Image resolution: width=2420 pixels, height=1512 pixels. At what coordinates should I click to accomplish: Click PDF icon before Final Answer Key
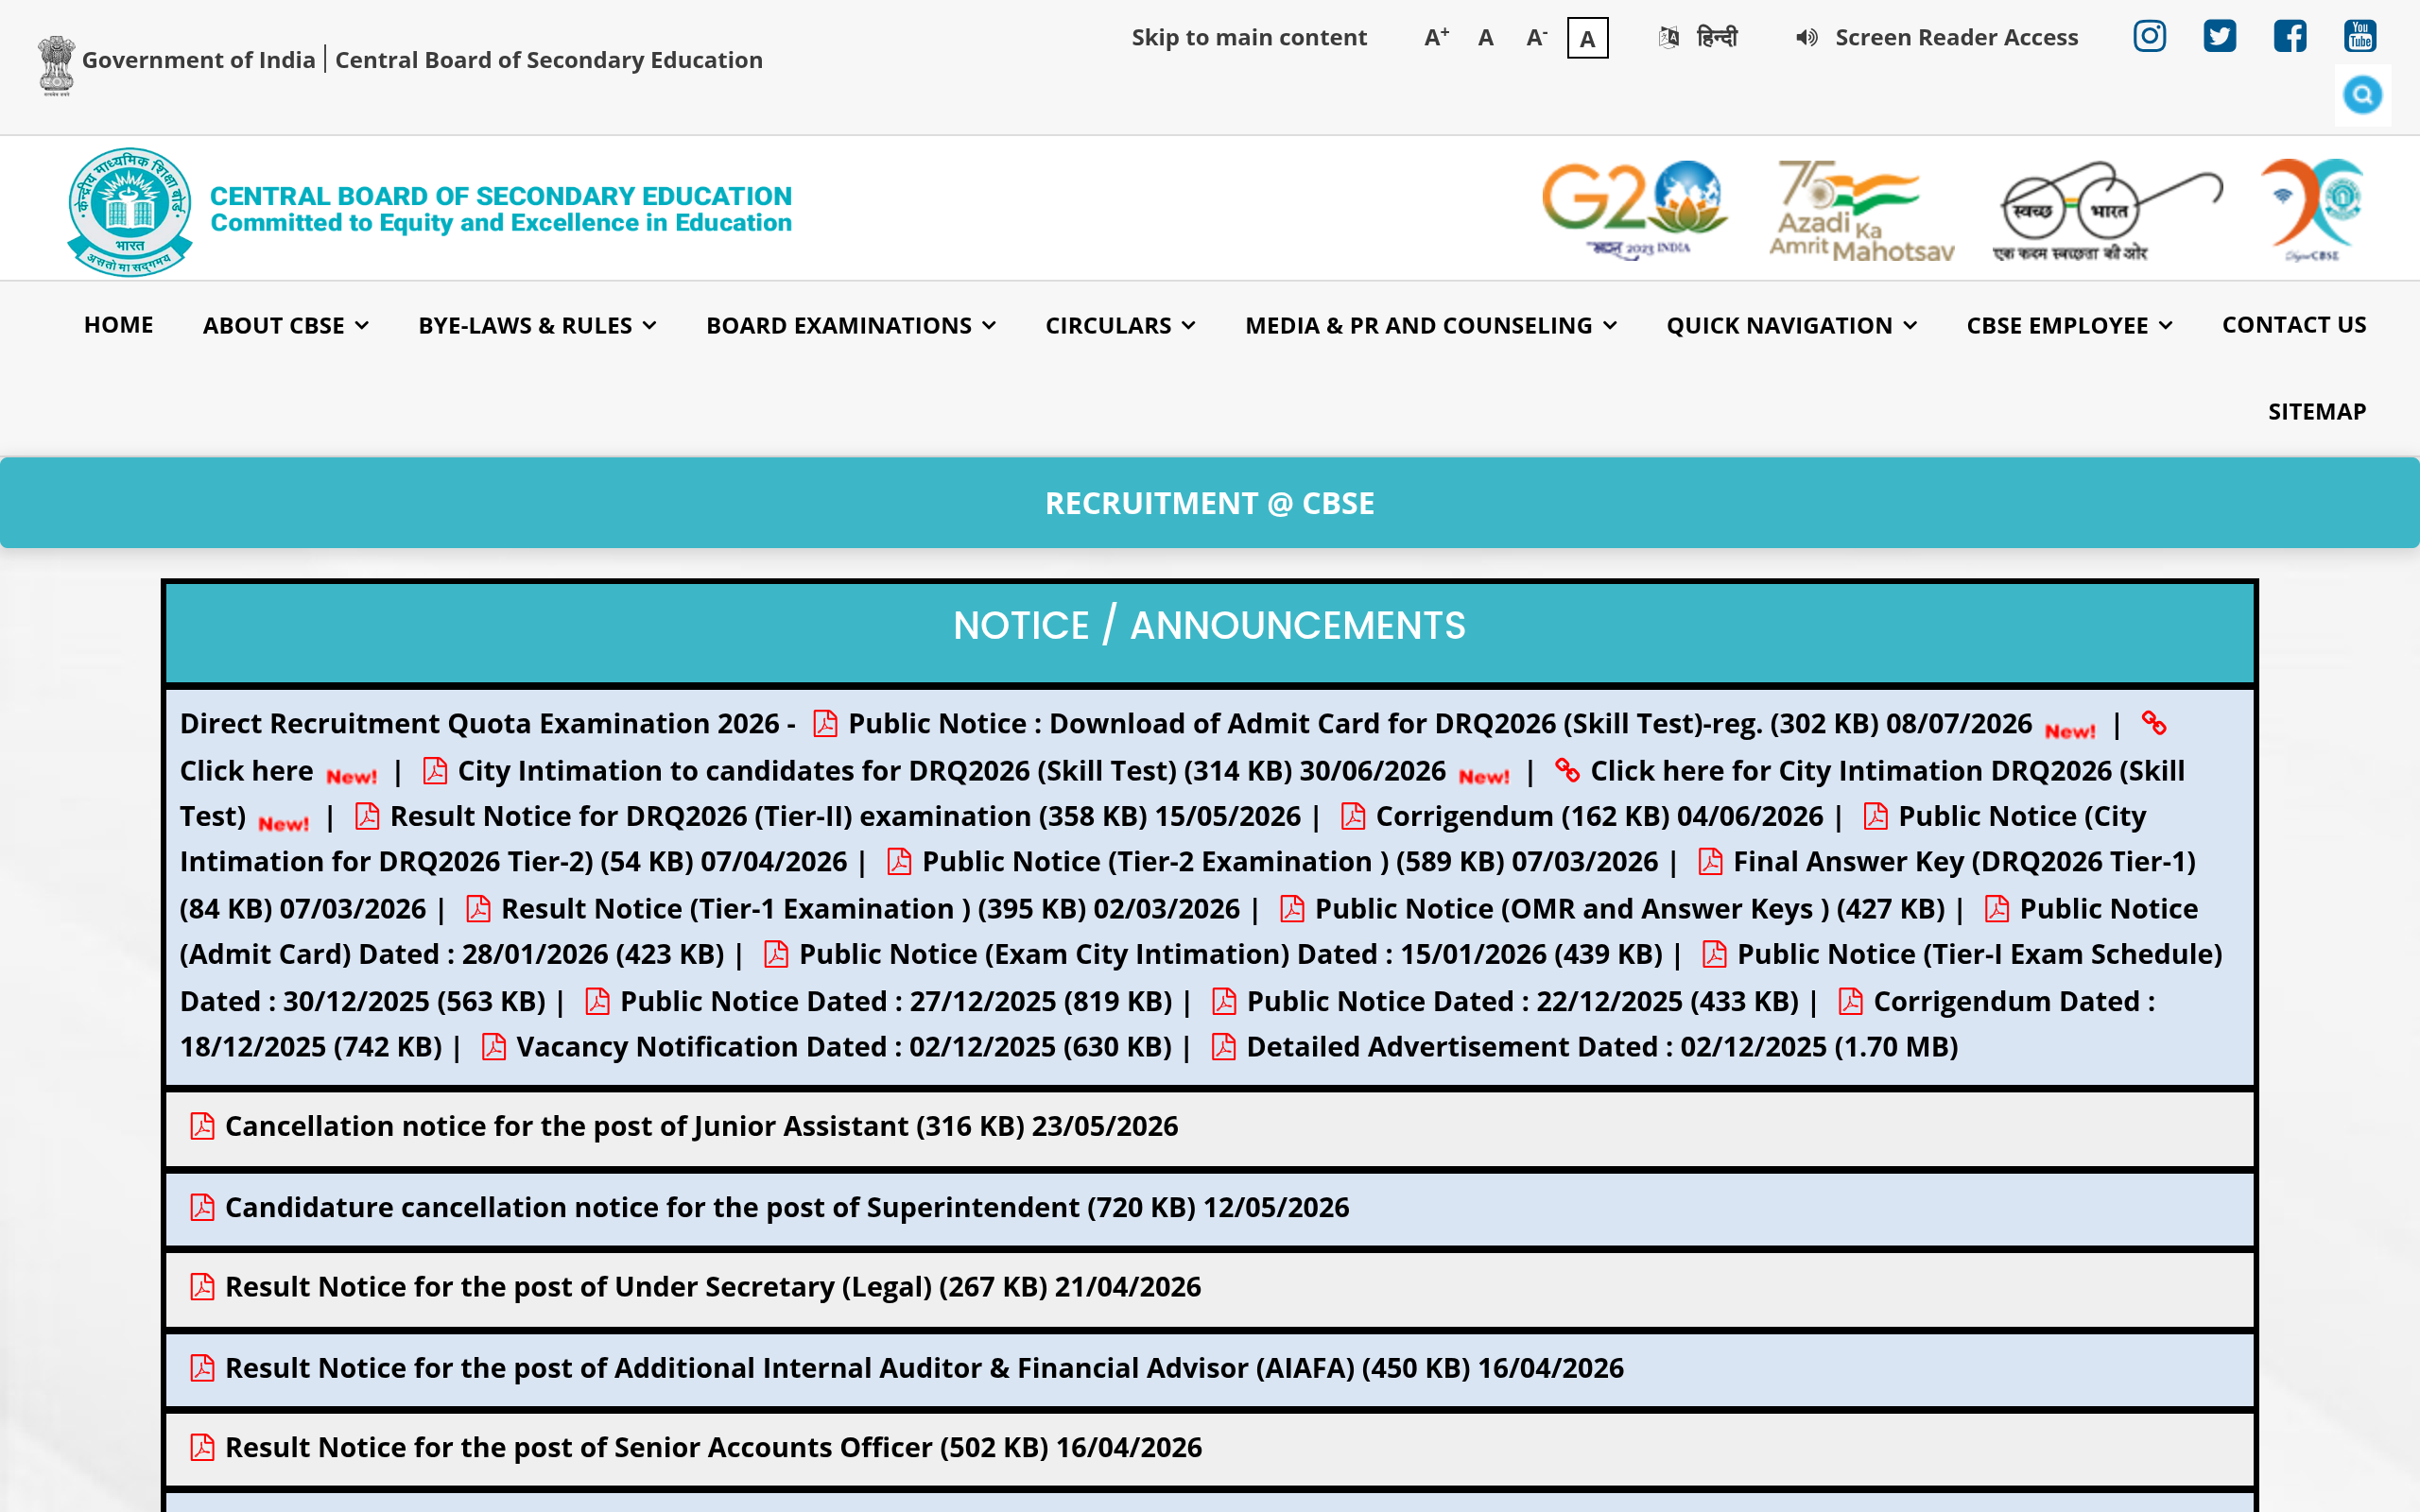pos(1710,861)
